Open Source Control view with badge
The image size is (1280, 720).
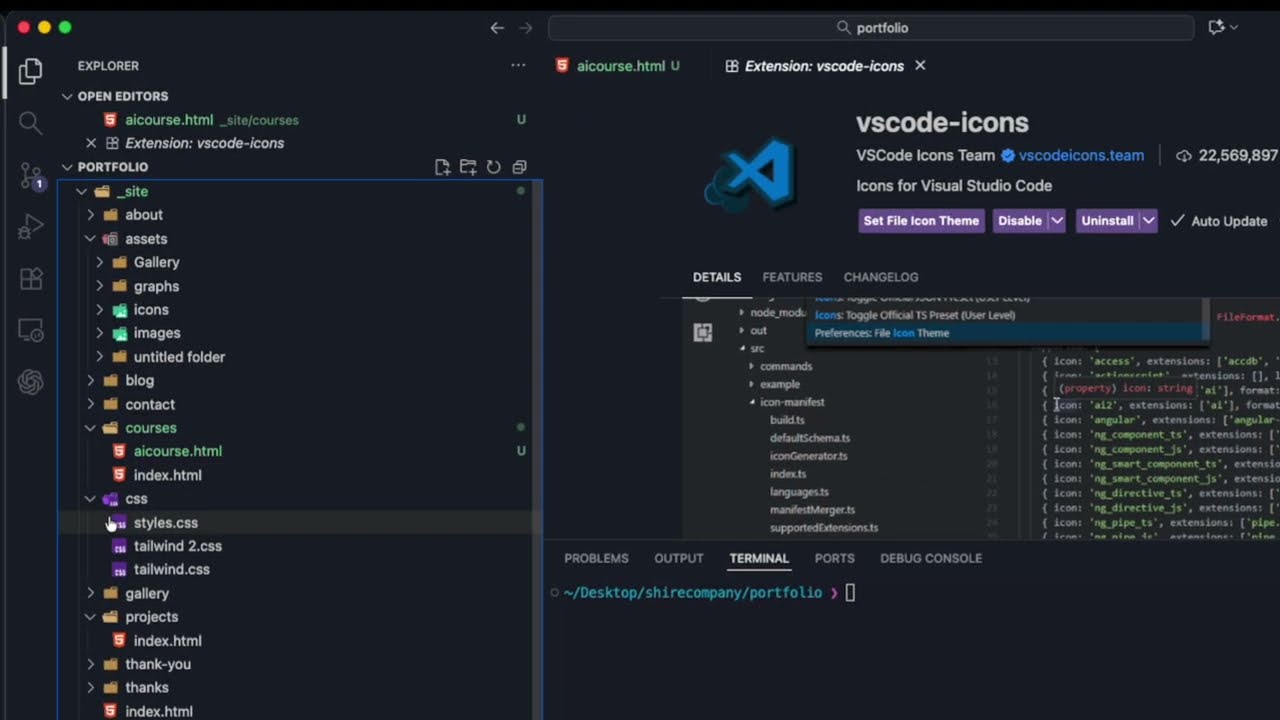(30, 176)
